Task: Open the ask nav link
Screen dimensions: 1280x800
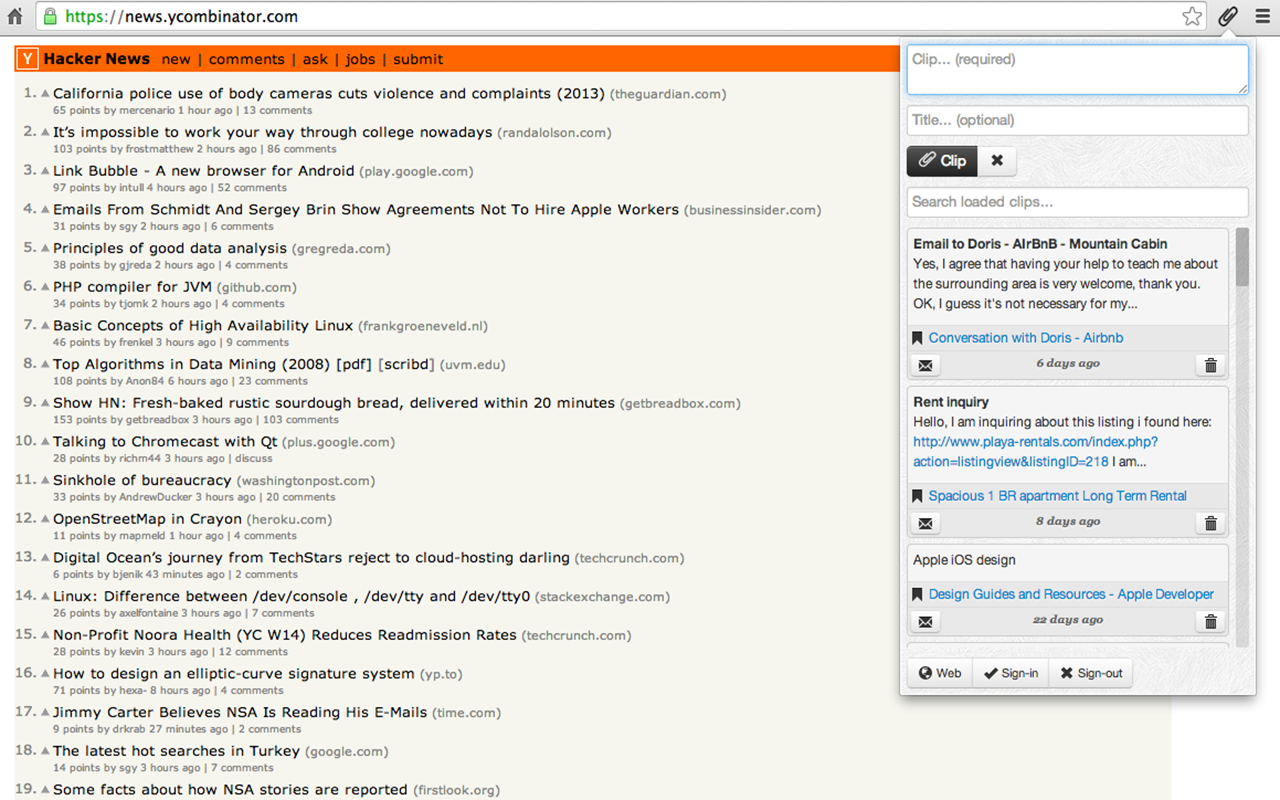Action: click(315, 59)
